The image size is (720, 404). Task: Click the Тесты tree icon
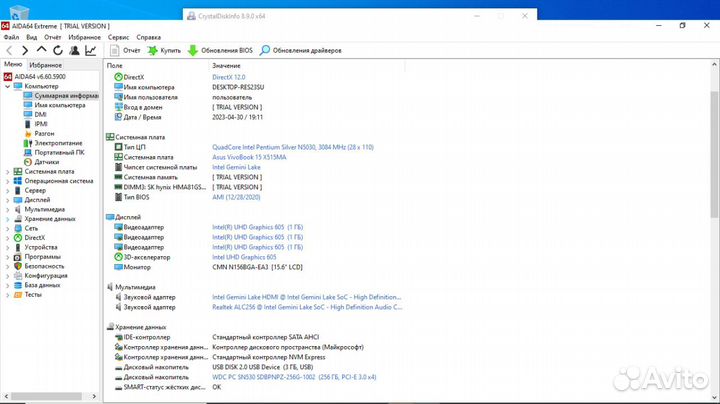pyautogui.click(x=18, y=295)
